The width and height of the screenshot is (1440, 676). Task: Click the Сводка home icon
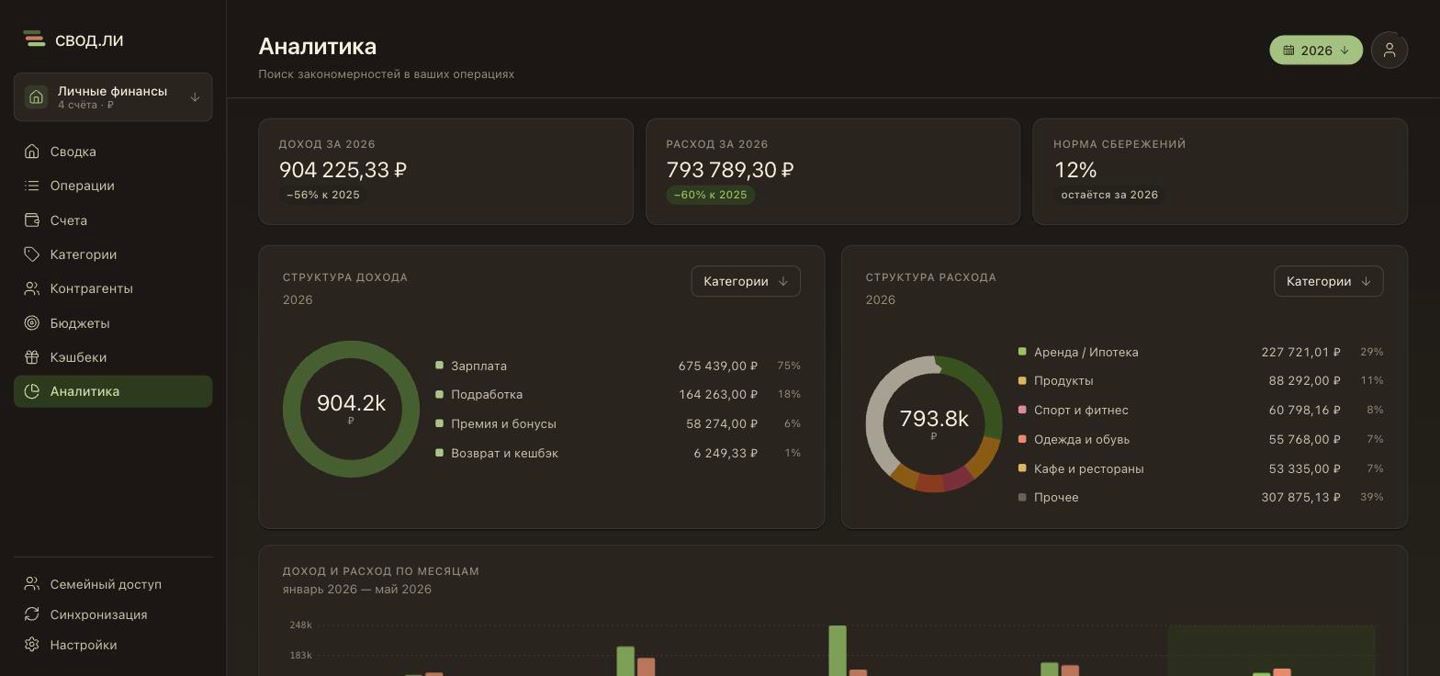pyautogui.click(x=32, y=151)
